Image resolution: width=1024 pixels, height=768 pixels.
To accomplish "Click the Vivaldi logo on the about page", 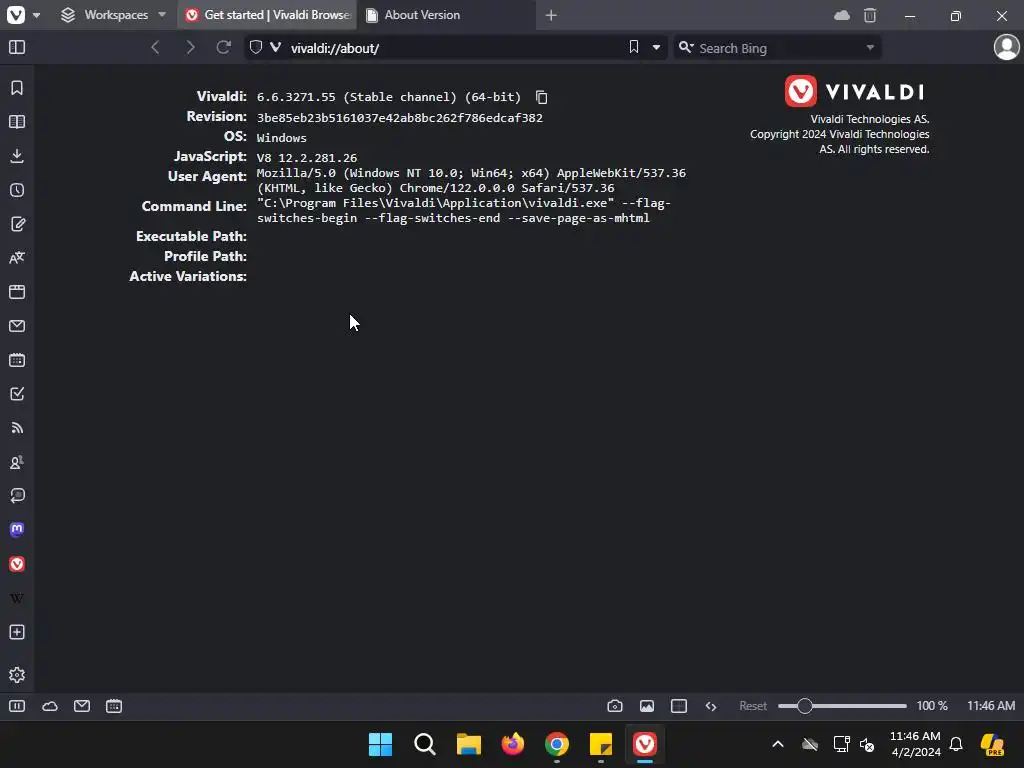I will (855, 91).
